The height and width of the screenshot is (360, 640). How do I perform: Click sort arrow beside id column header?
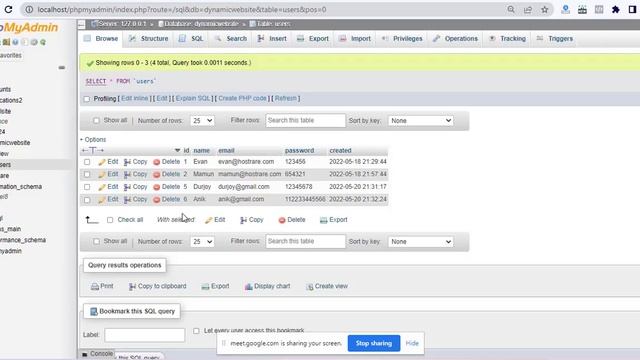coord(177,150)
